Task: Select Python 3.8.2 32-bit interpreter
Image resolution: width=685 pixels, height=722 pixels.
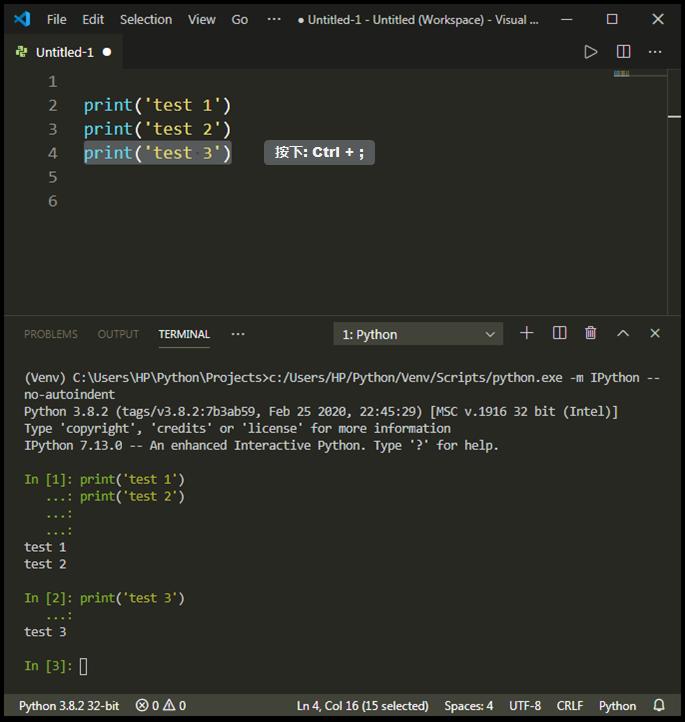Action: point(69,705)
